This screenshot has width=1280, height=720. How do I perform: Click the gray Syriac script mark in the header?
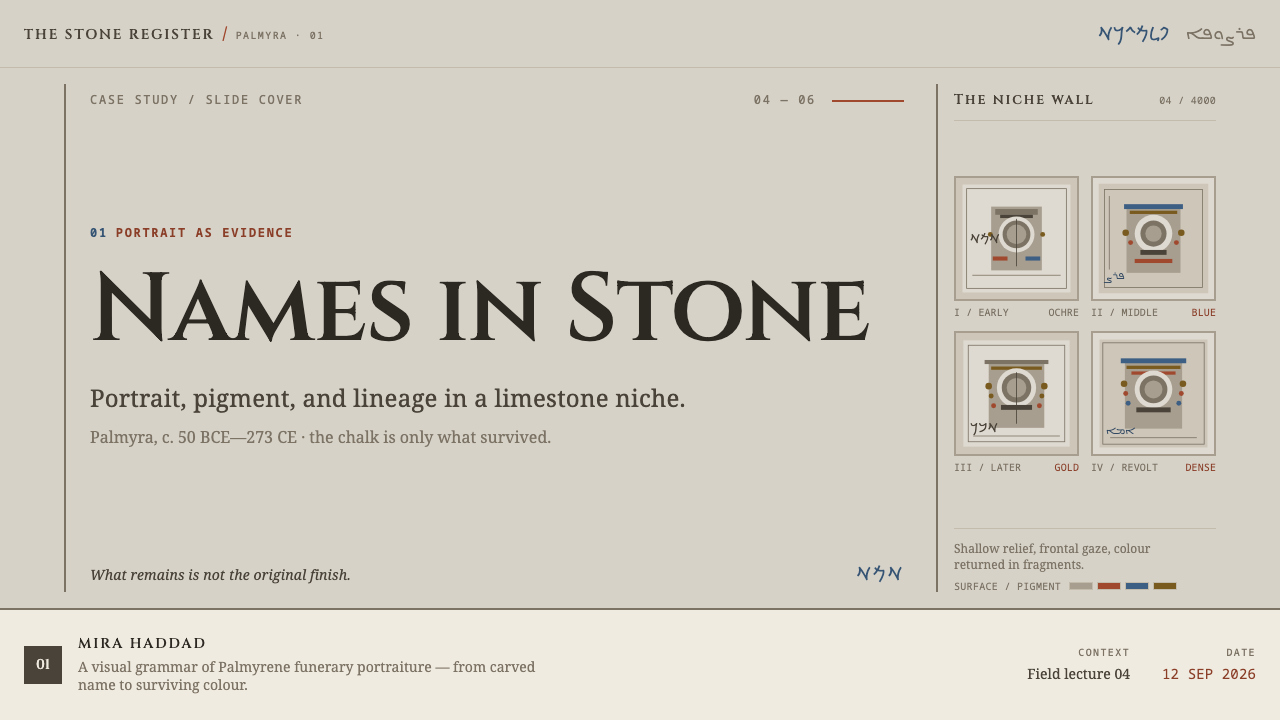tap(1221, 34)
